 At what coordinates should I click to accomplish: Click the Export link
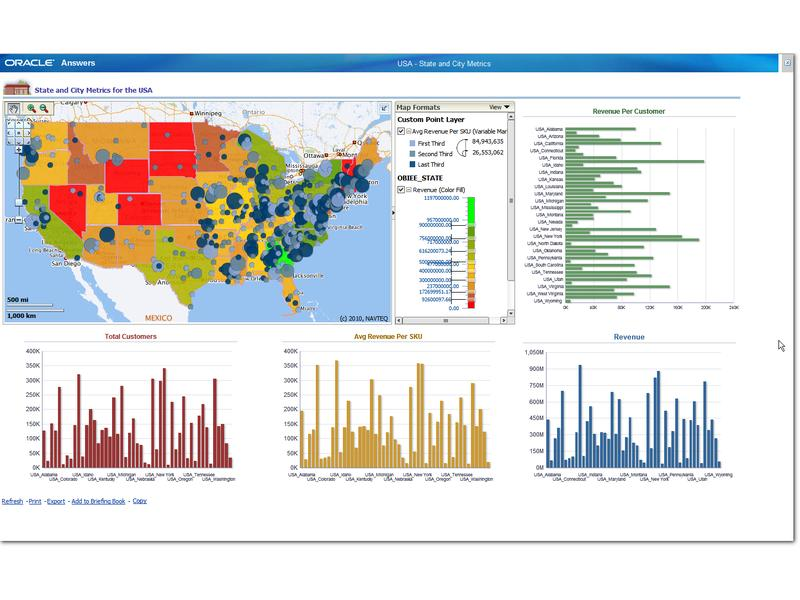pos(56,501)
